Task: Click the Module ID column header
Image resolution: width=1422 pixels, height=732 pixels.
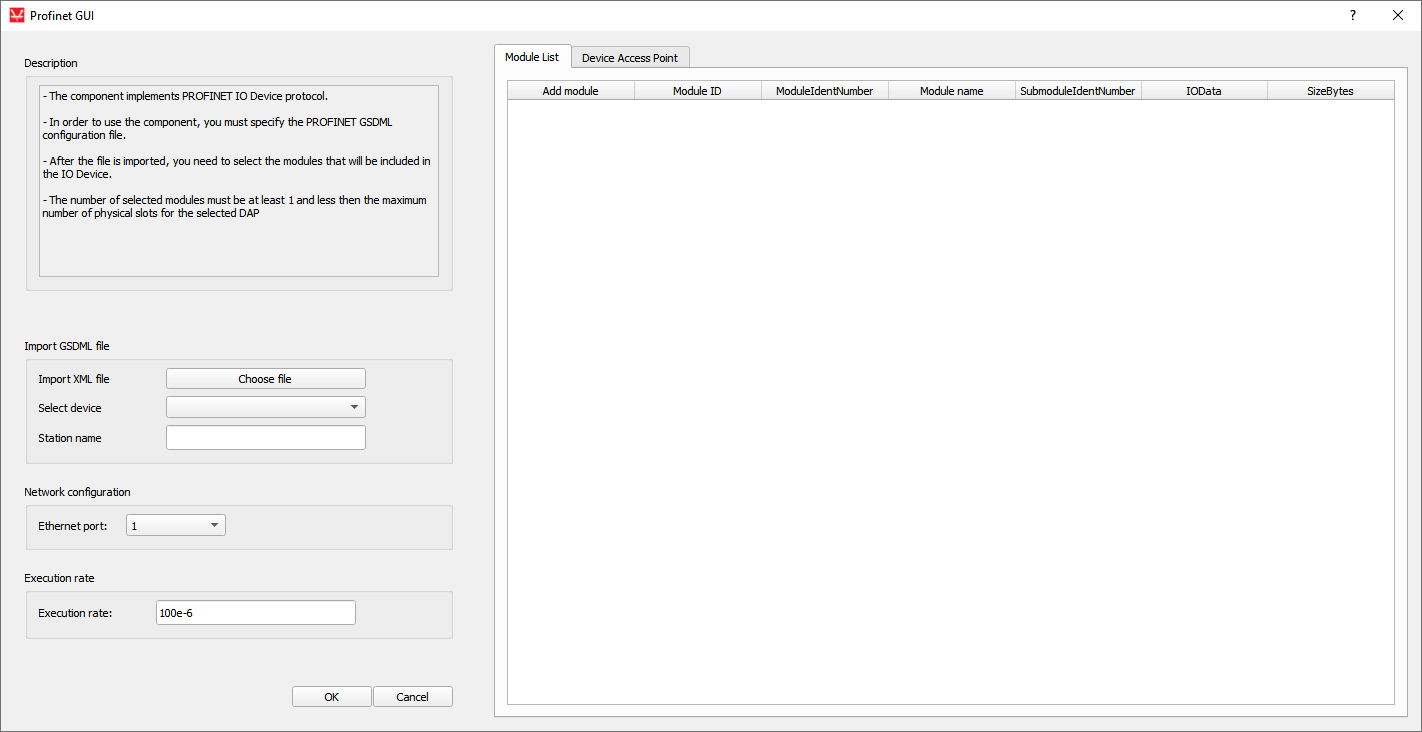Action: coord(697,91)
